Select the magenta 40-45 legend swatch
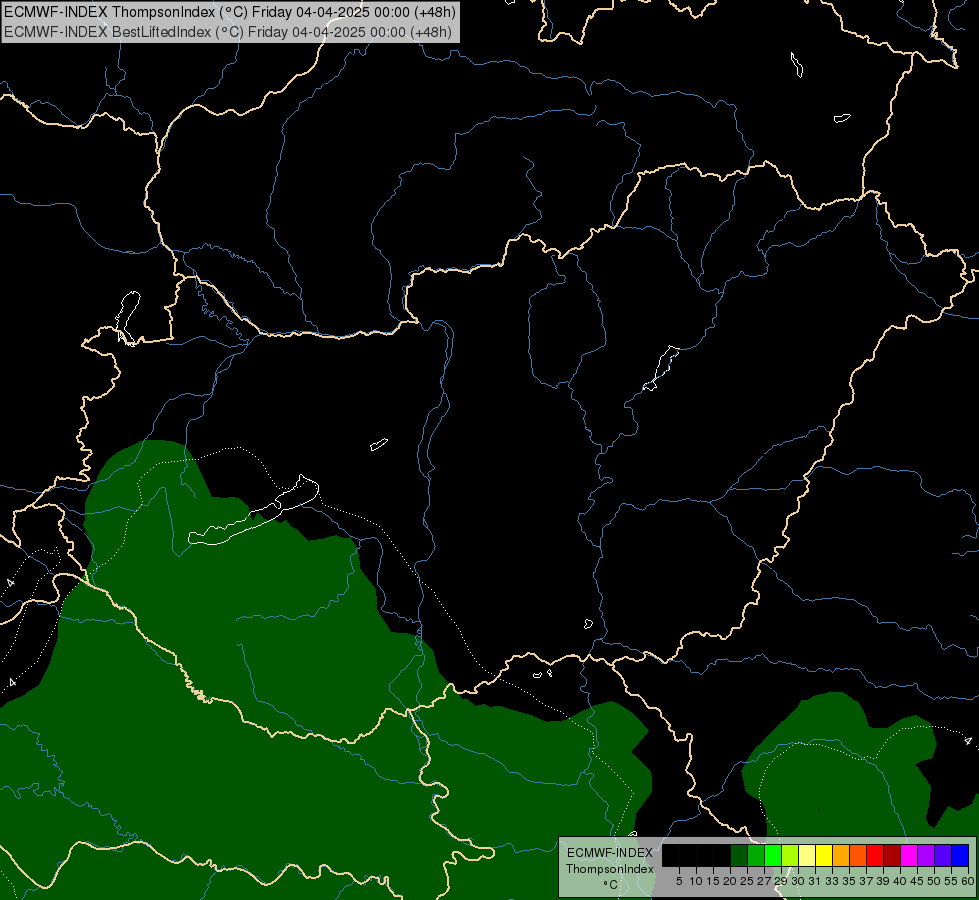This screenshot has height=900, width=979. 909,855
